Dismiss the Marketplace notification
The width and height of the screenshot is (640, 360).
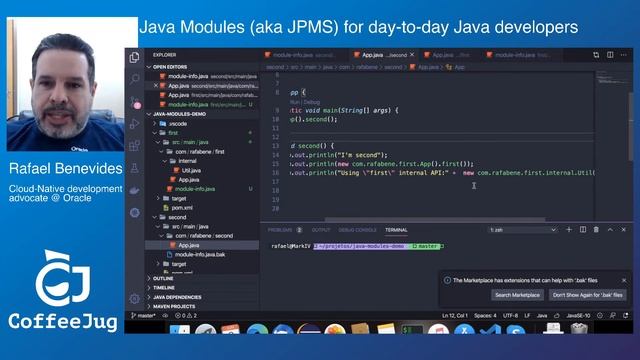(x=624, y=280)
